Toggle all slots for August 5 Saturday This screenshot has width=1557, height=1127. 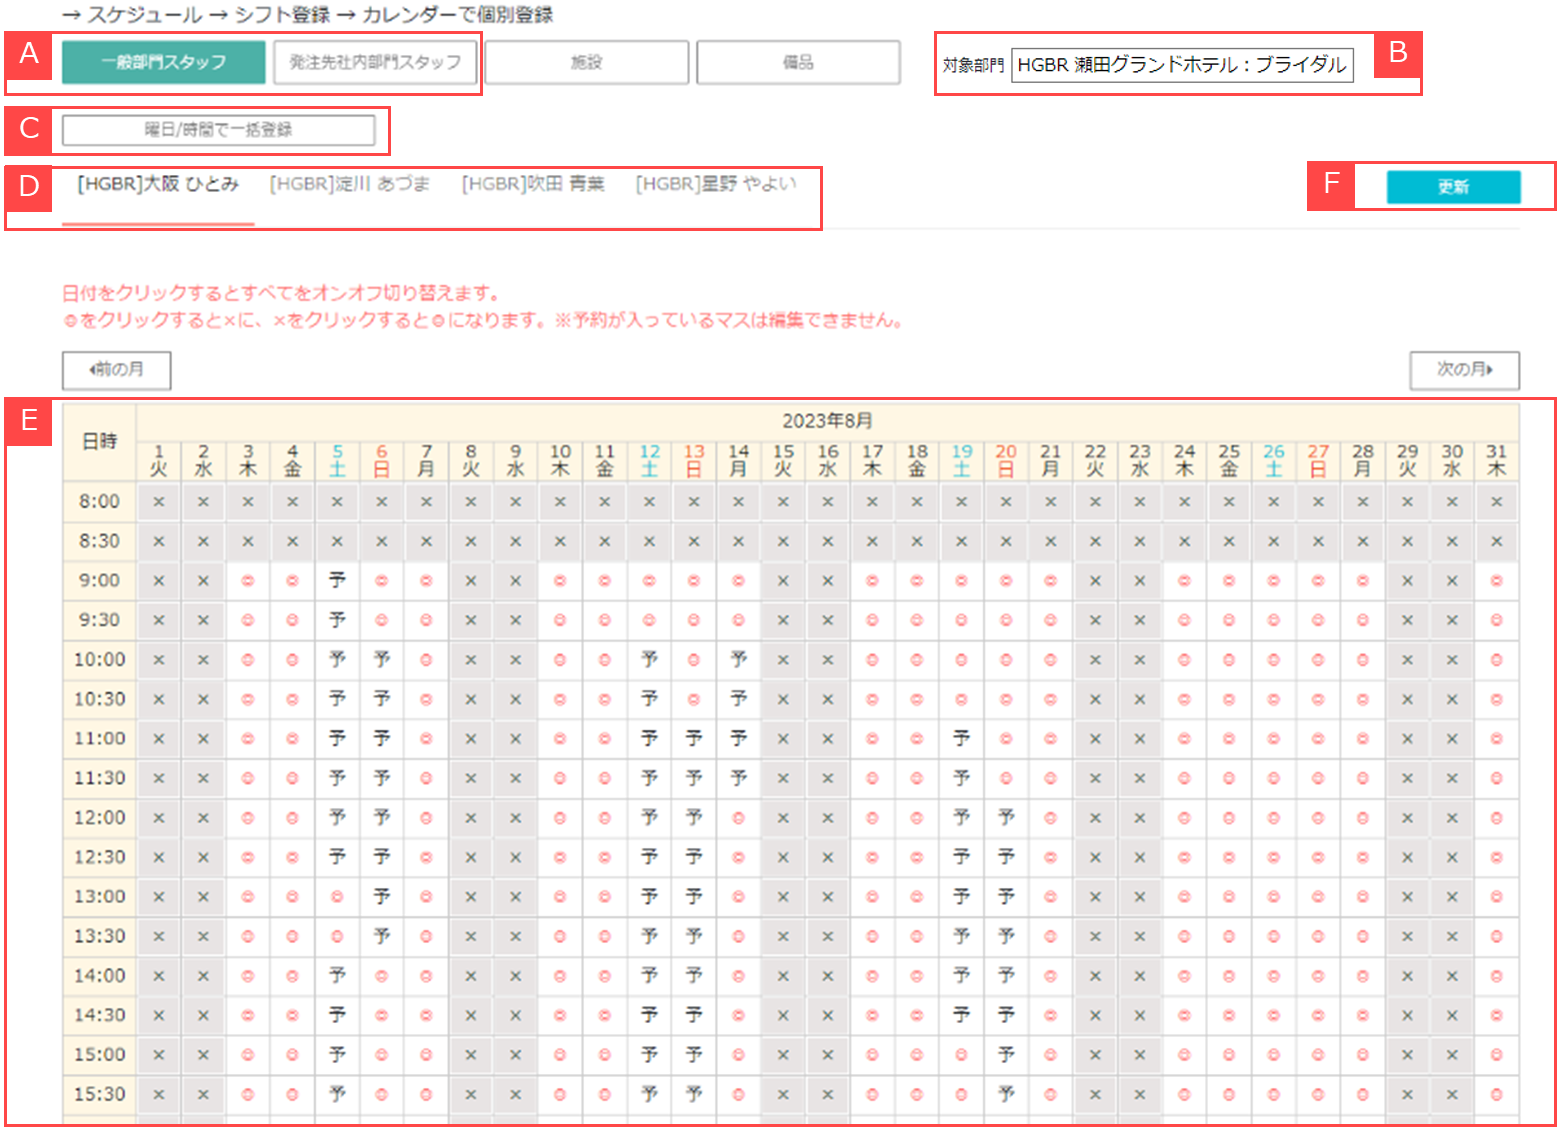[337, 461]
